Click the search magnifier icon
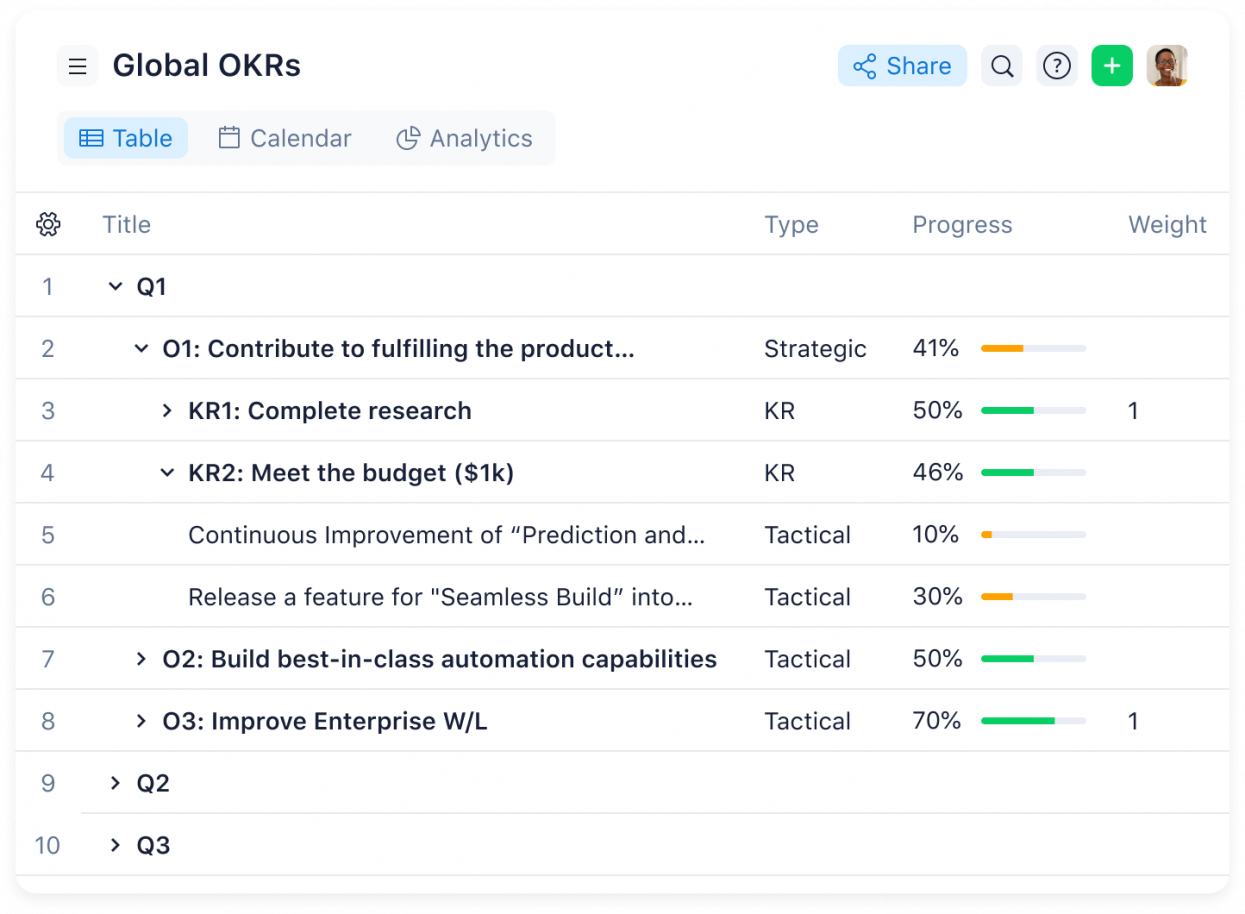Screen dimensions: 1245x914 tap(1001, 67)
